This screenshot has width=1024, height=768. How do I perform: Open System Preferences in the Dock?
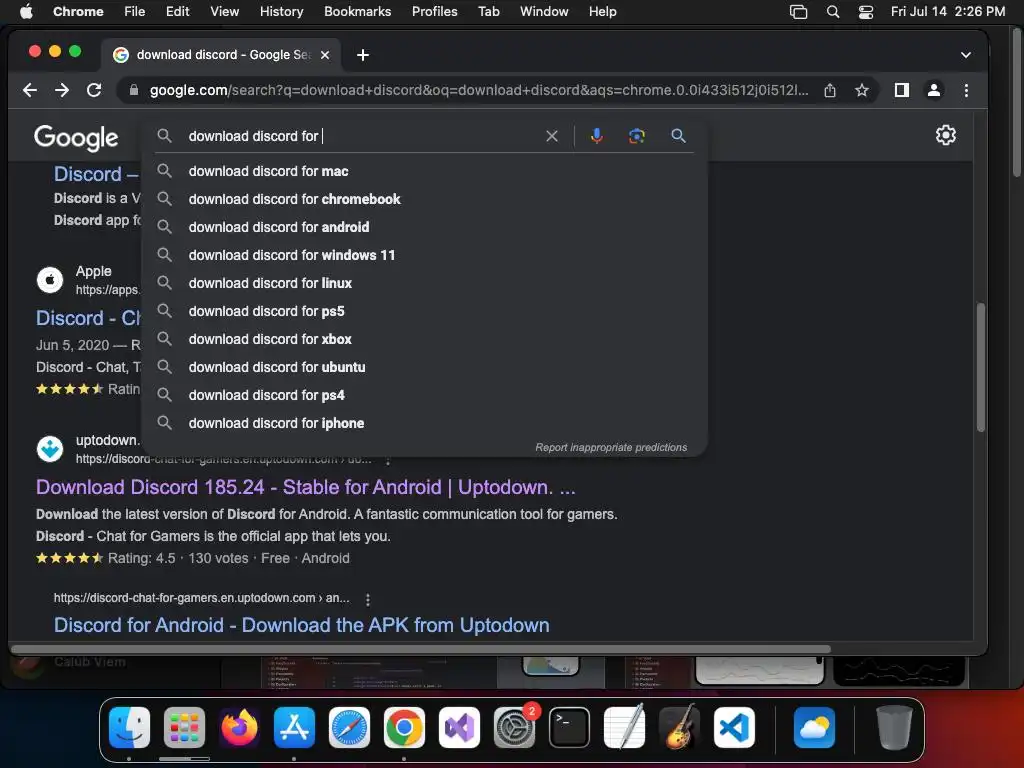click(515, 727)
